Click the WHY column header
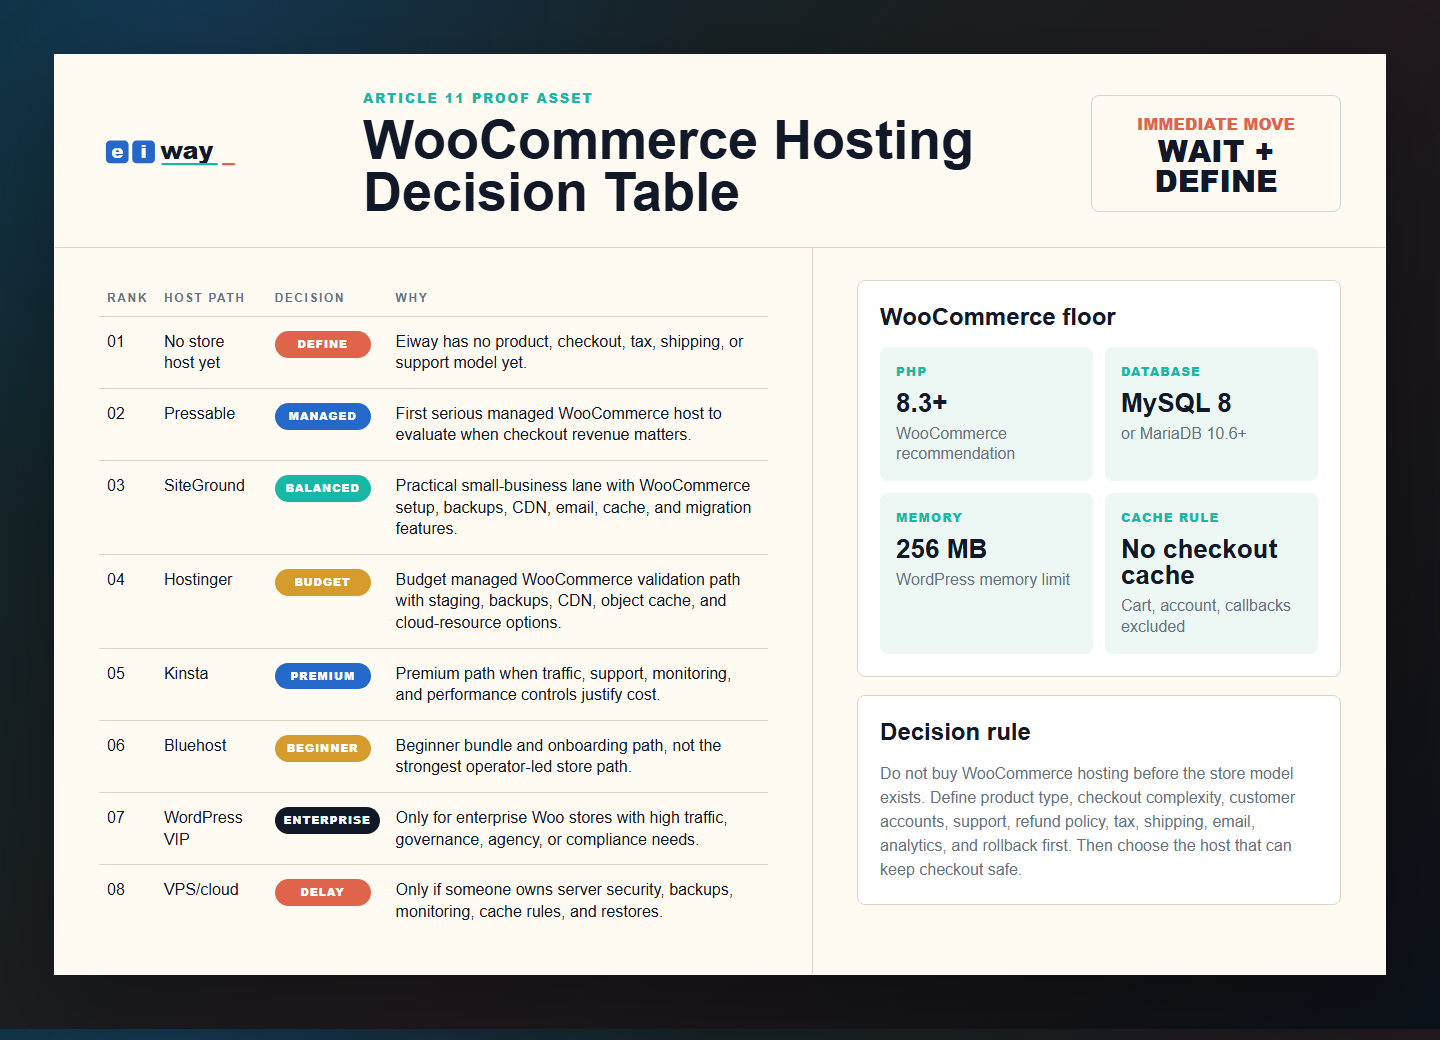Screen dimensions: 1440x1040 coord(411,298)
